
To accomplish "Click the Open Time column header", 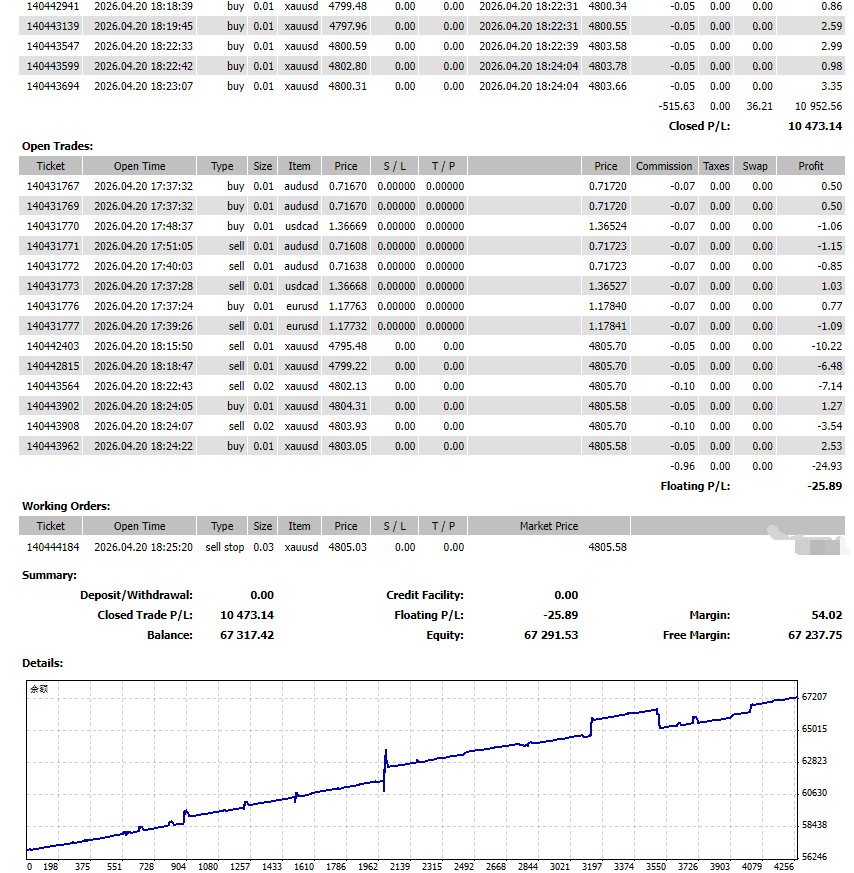I will (x=137, y=166).
